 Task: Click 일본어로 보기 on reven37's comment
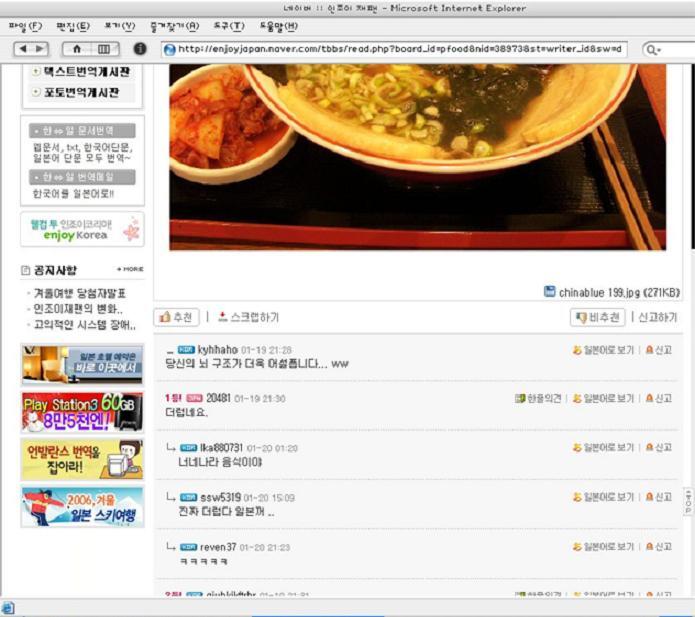(x=603, y=547)
